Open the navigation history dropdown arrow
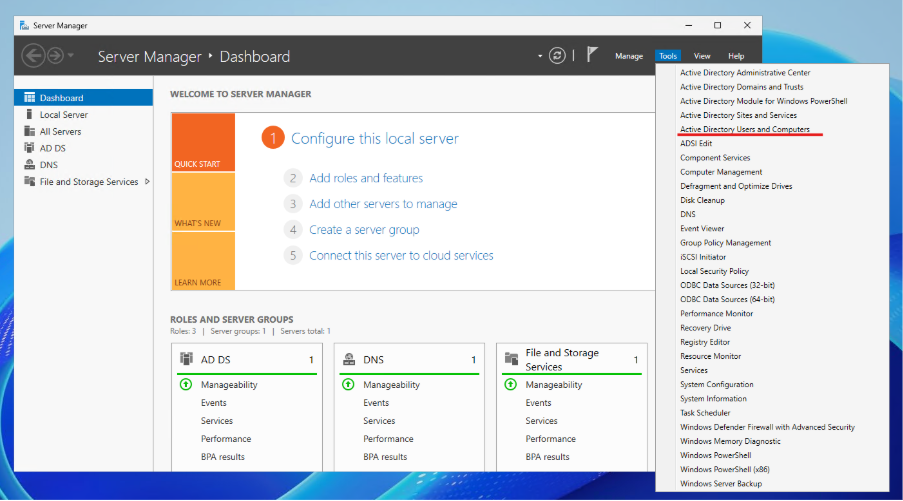 pos(70,56)
